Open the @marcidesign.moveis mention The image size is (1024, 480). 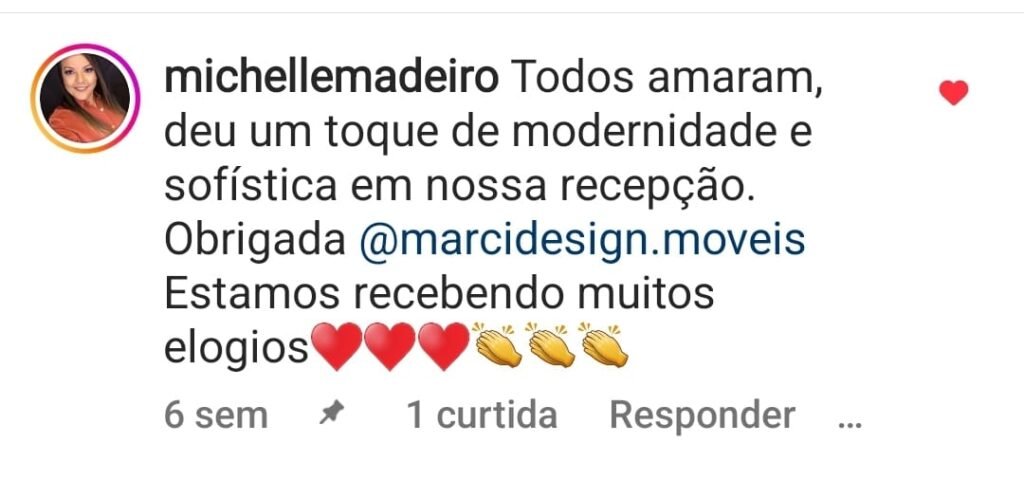click(x=582, y=242)
